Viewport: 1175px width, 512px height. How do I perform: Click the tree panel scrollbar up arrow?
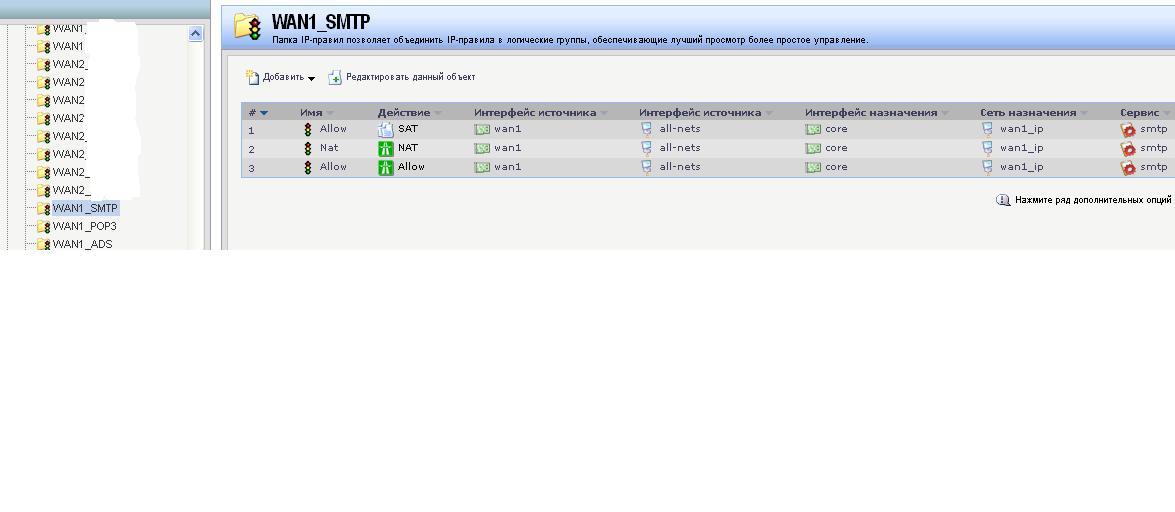click(195, 33)
